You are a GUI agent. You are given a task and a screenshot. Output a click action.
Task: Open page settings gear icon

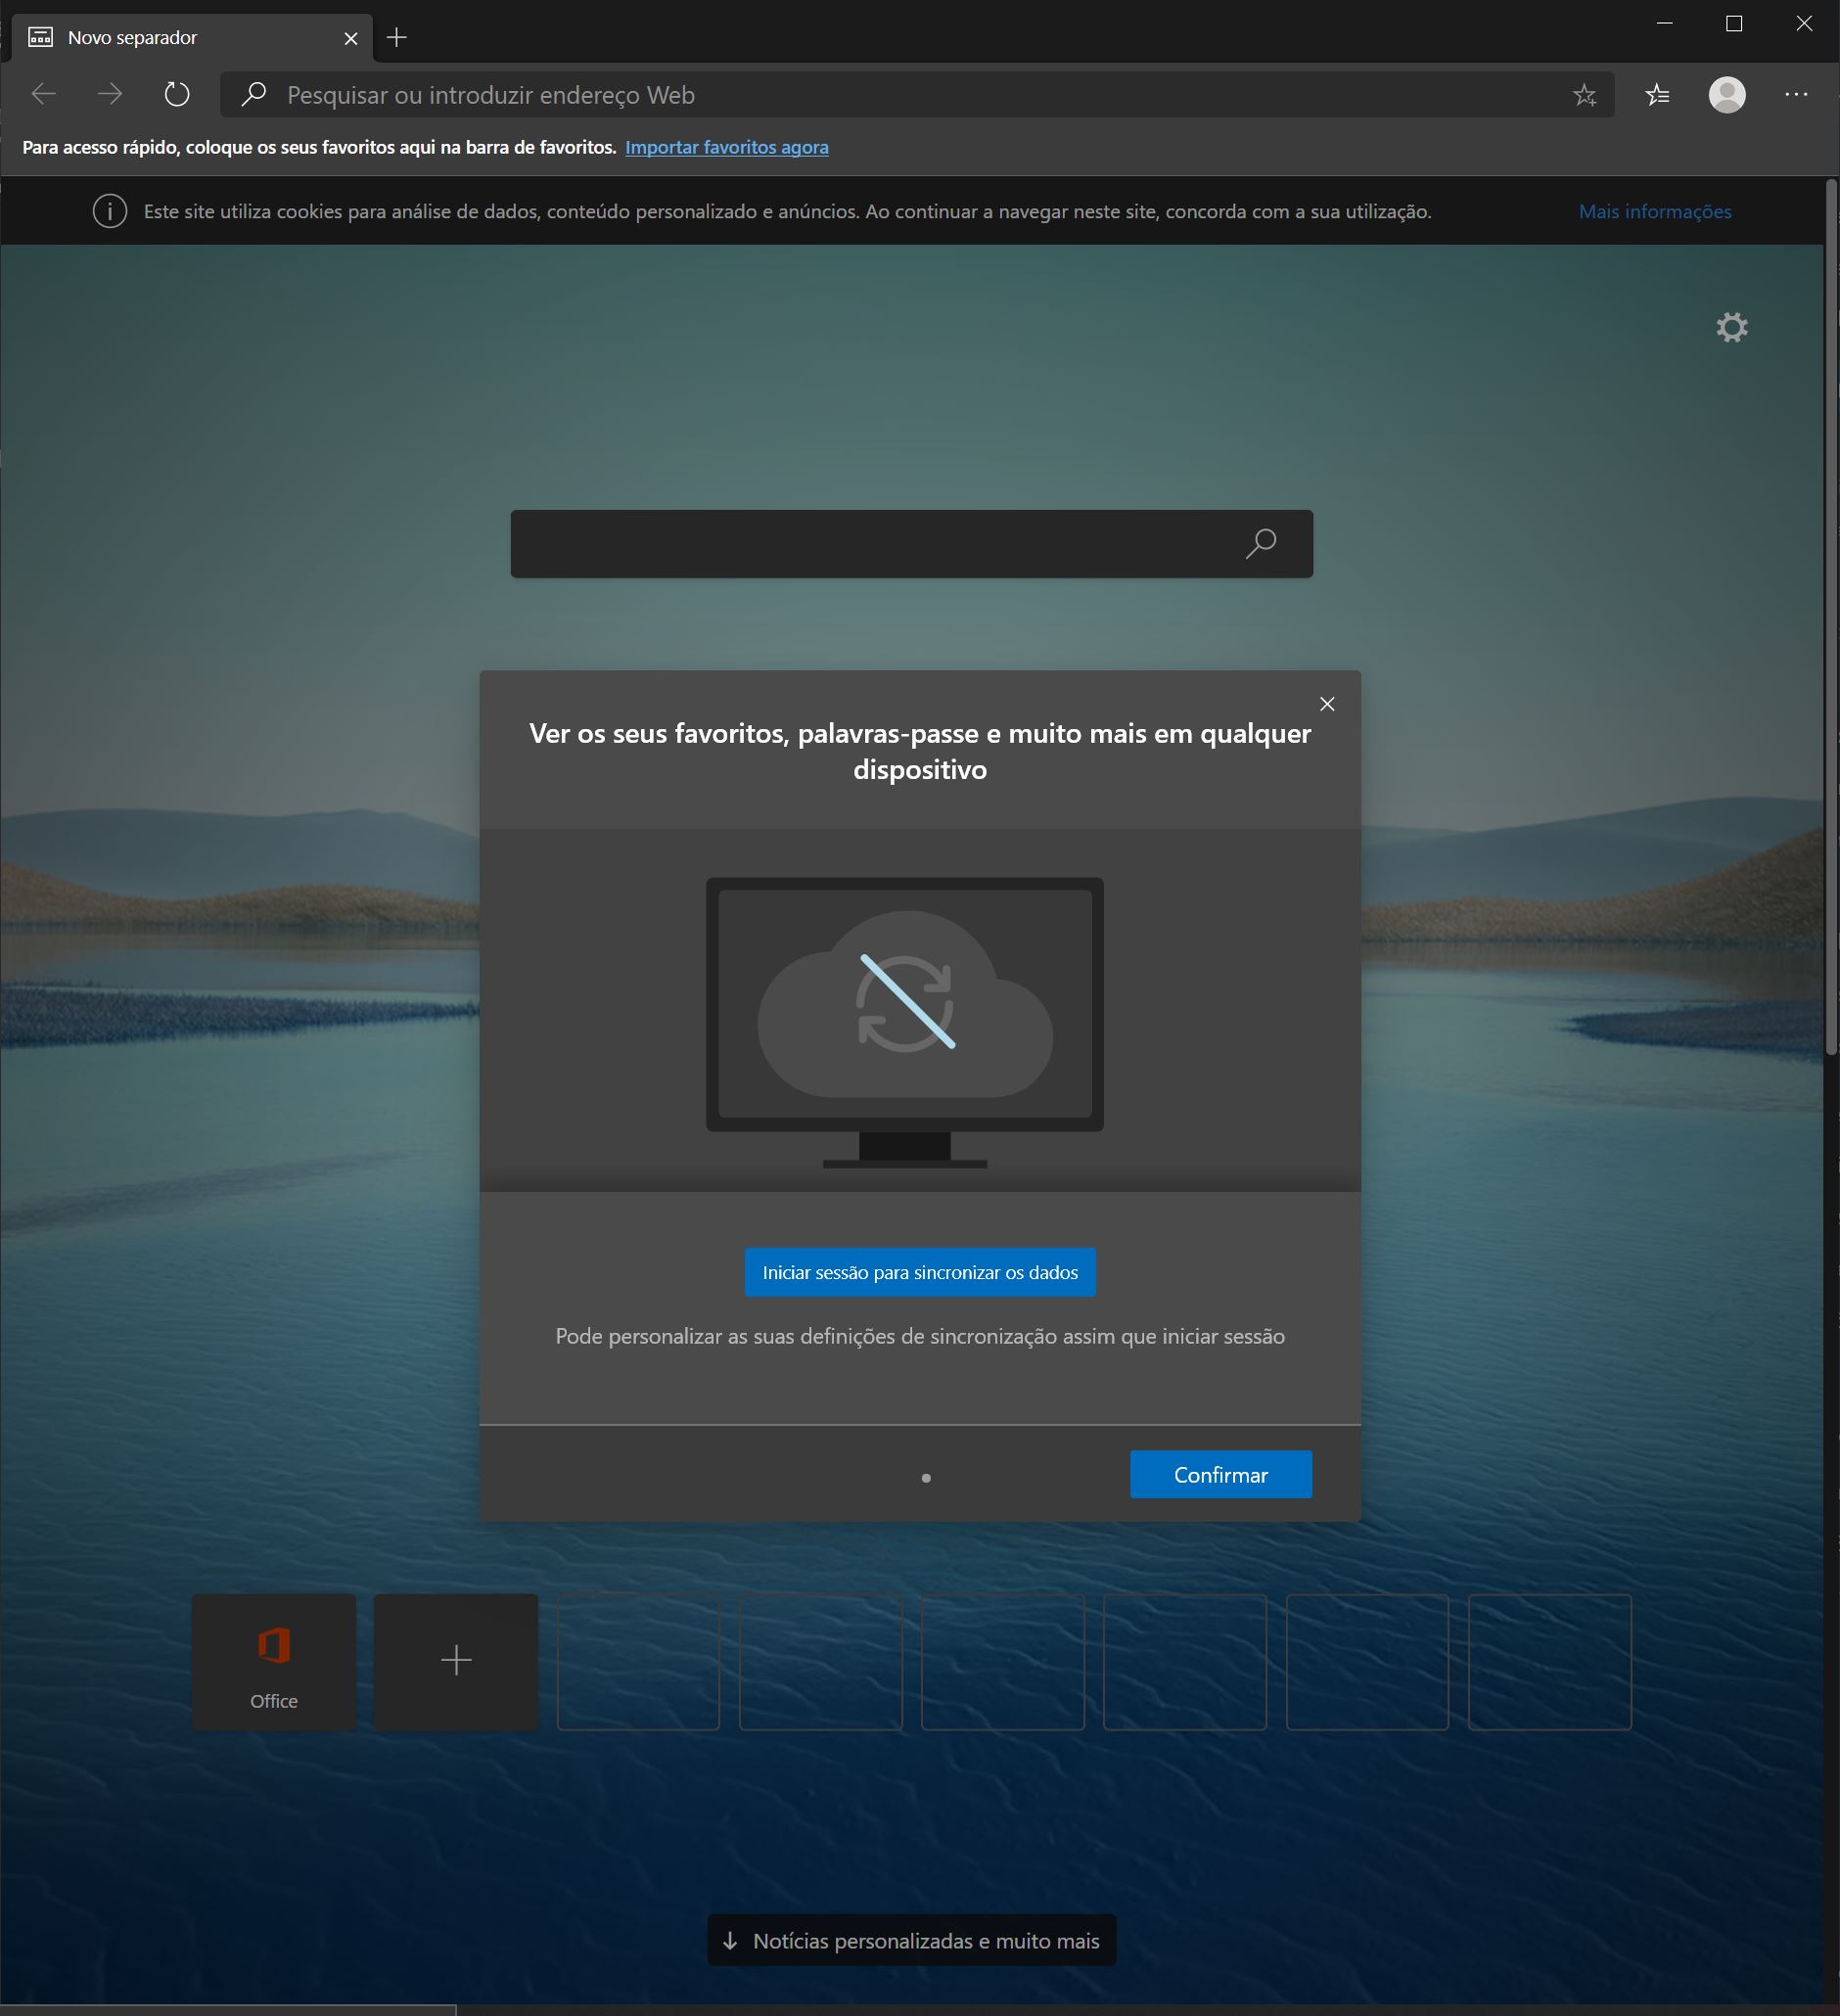pyautogui.click(x=1732, y=327)
